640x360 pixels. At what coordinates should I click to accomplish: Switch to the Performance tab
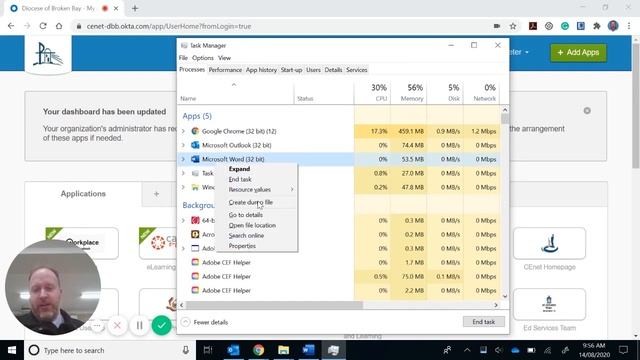tap(225, 70)
